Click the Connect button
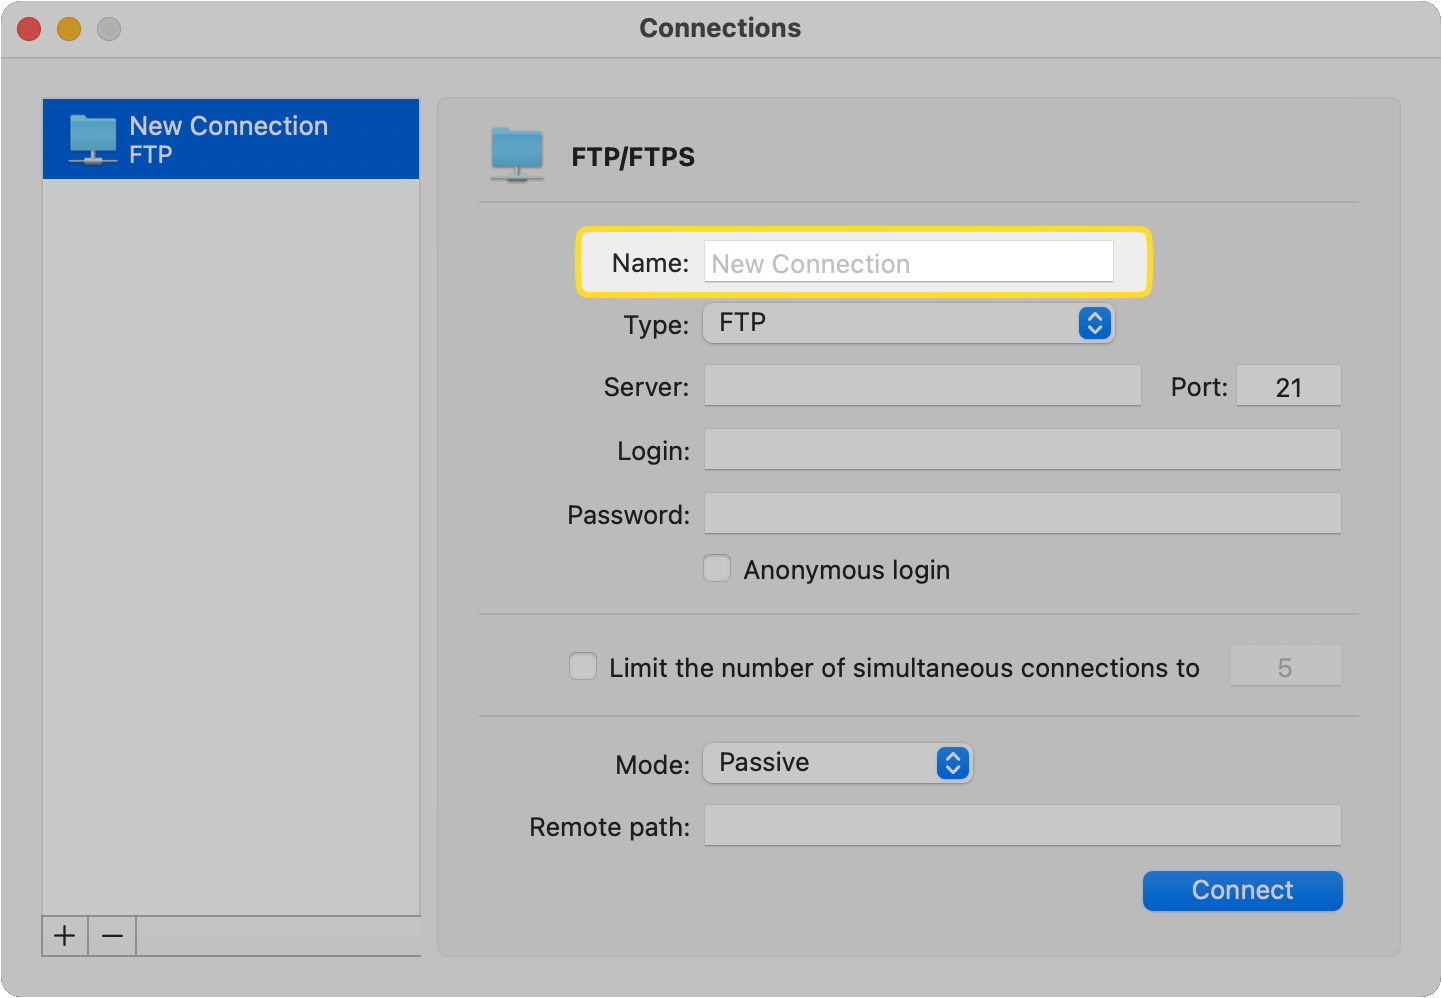The image size is (1442, 998). tap(1242, 890)
